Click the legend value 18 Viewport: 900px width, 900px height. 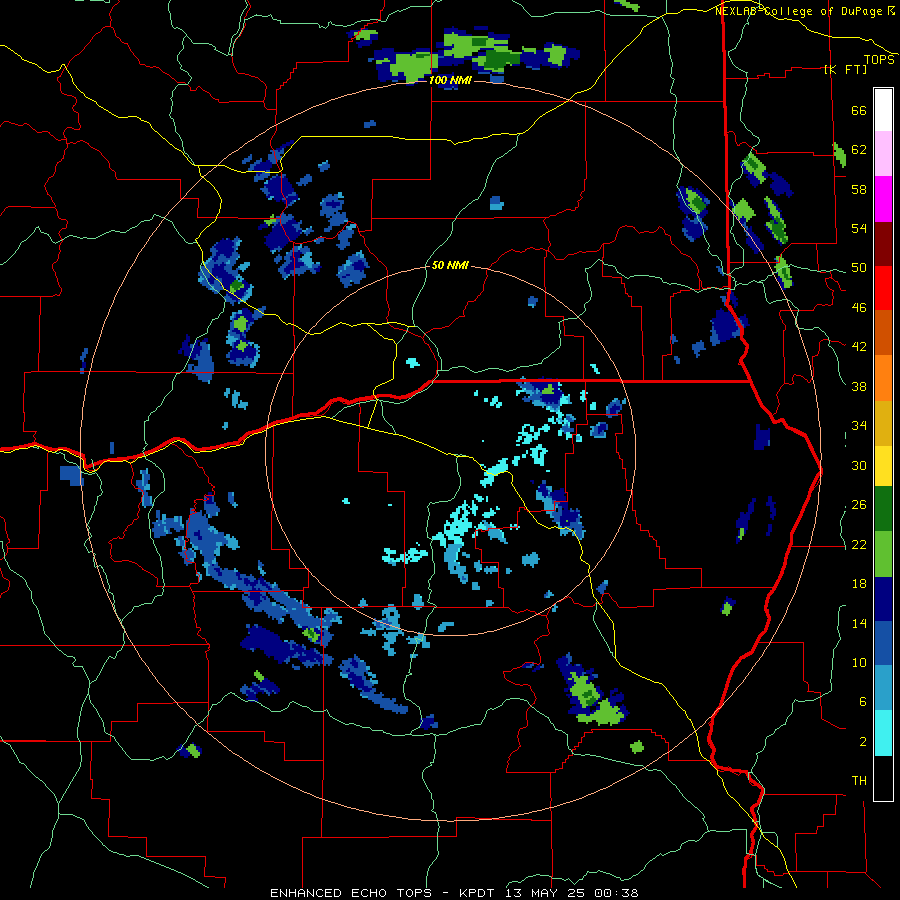coord(859,584)
